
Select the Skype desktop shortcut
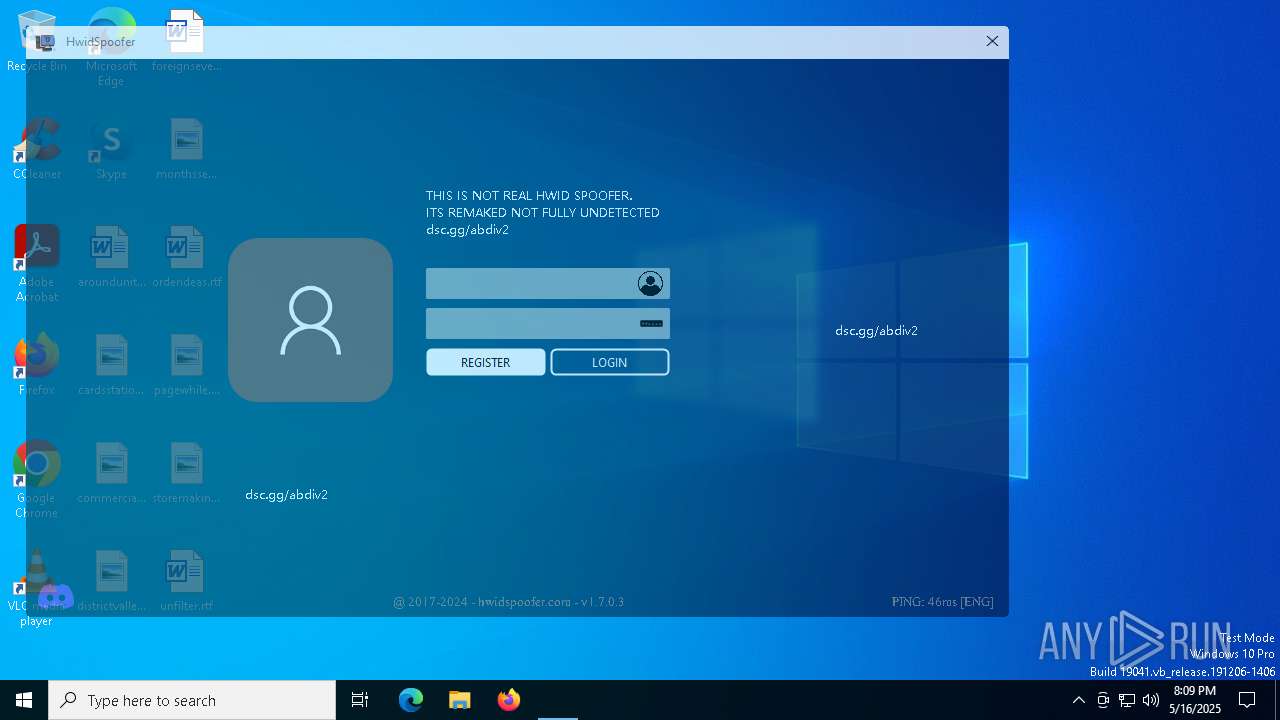coord(111,150)
